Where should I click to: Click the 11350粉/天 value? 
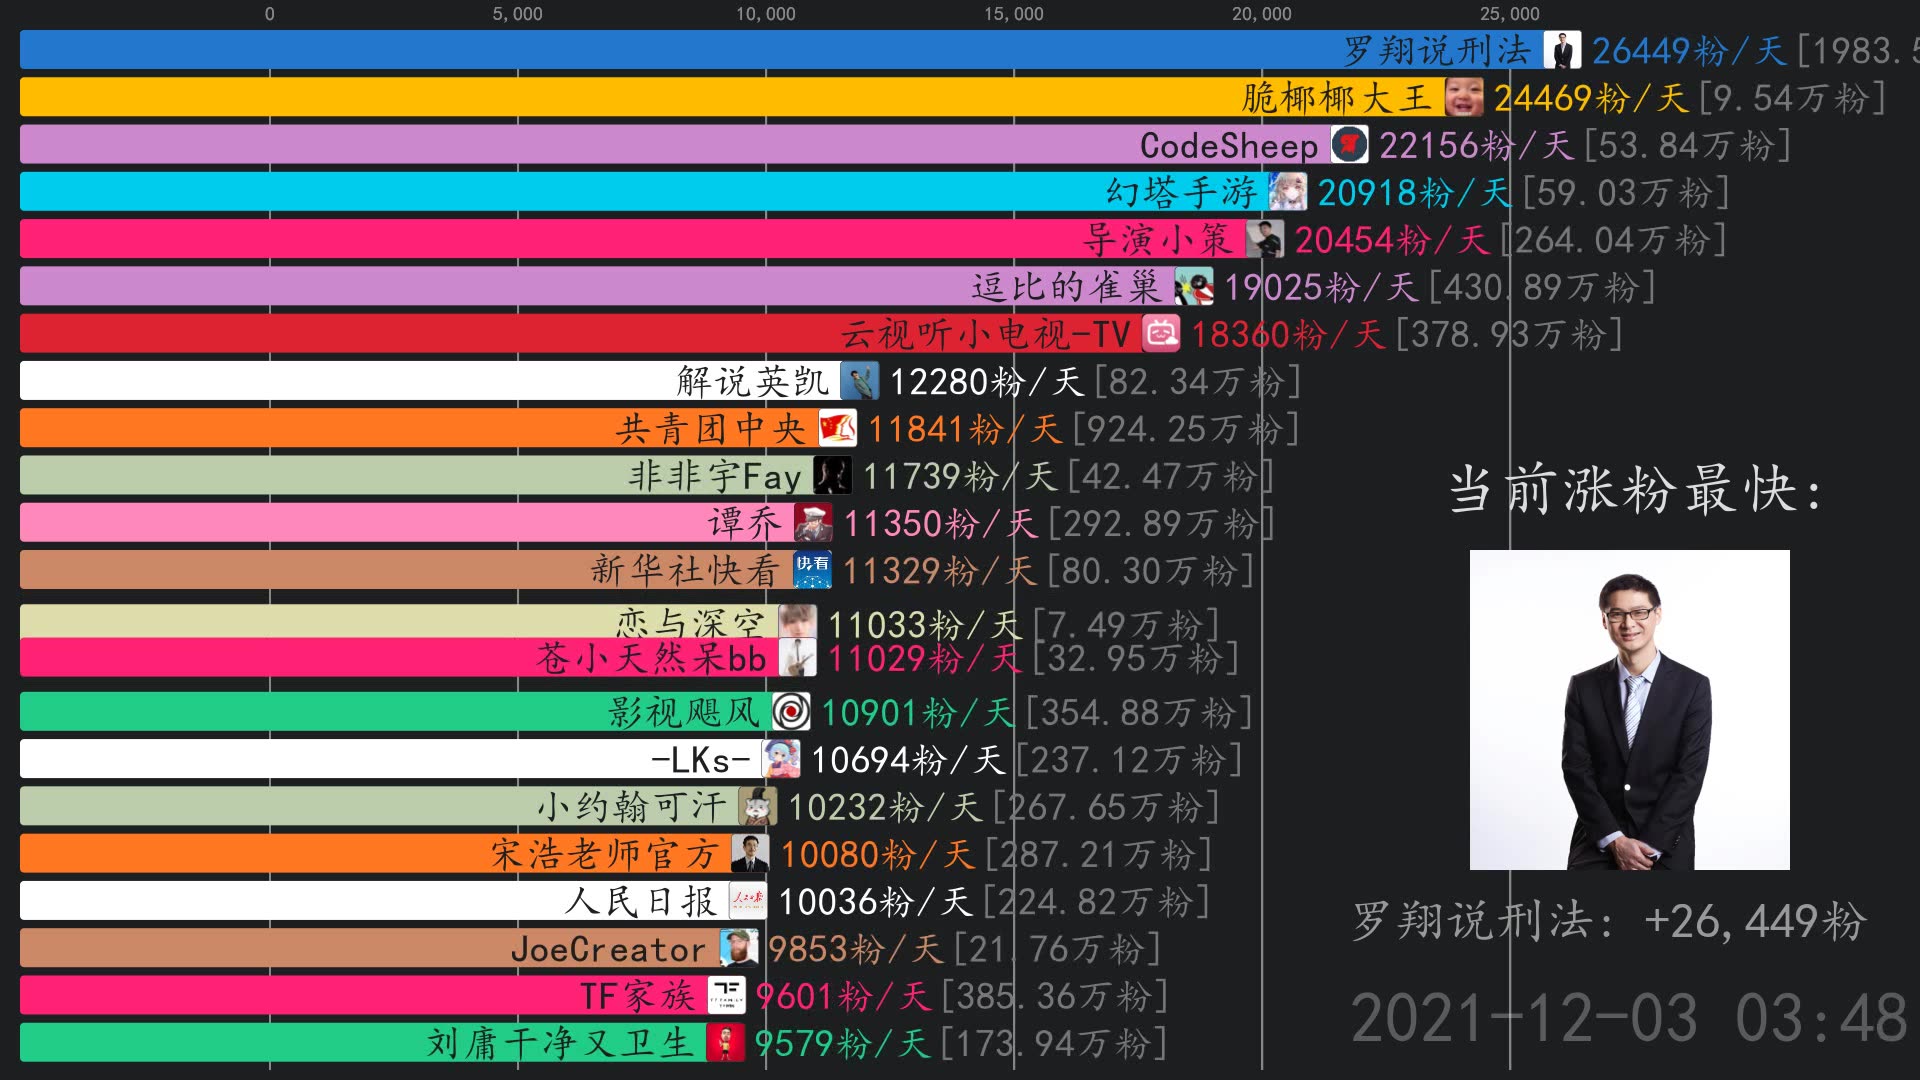coord(940,524)
